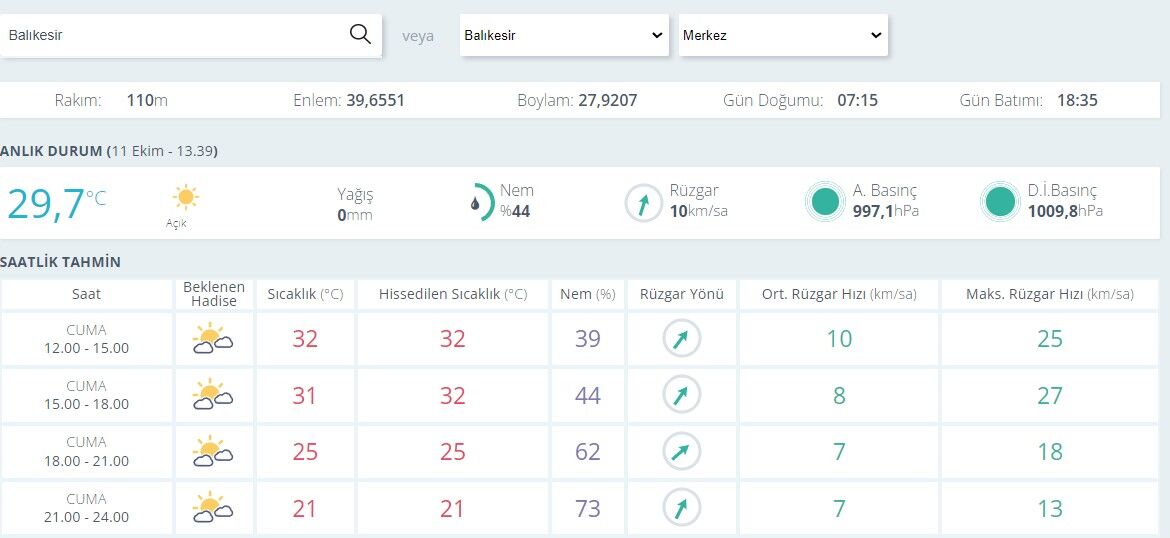1170x538 pixels.
Task: Click the 'Saat' column header
Action: (x=87, y=294)
